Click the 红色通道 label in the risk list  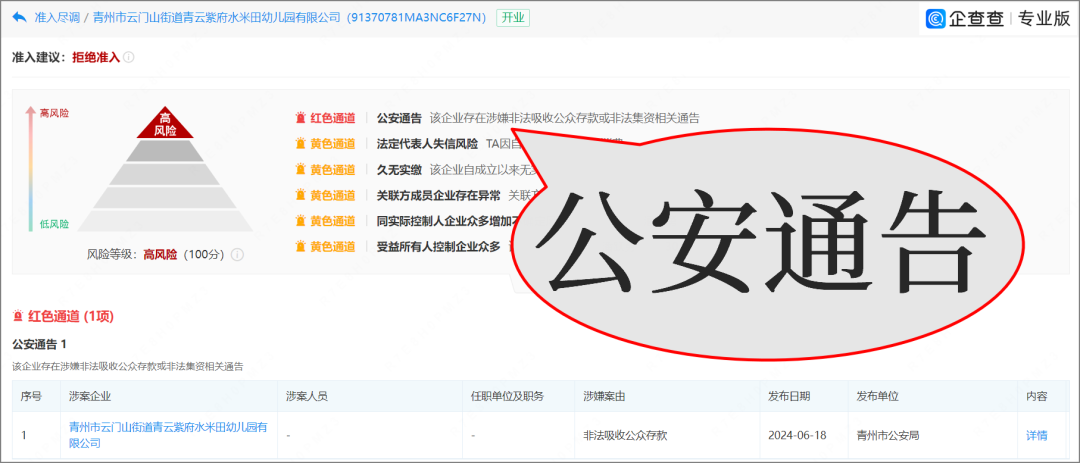[333, 118]
